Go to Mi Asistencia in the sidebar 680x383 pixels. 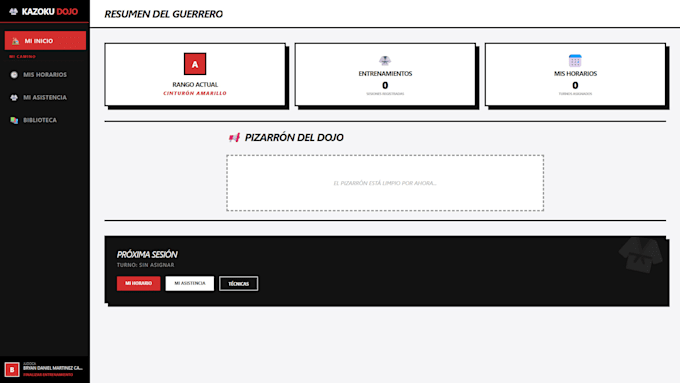pyautogui.click(x=45, y=98)
